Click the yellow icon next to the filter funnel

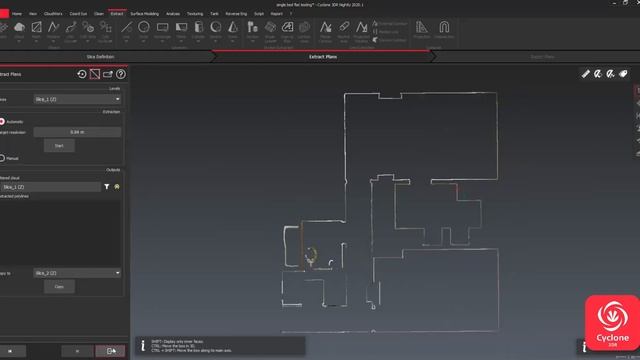click(117, 187)
